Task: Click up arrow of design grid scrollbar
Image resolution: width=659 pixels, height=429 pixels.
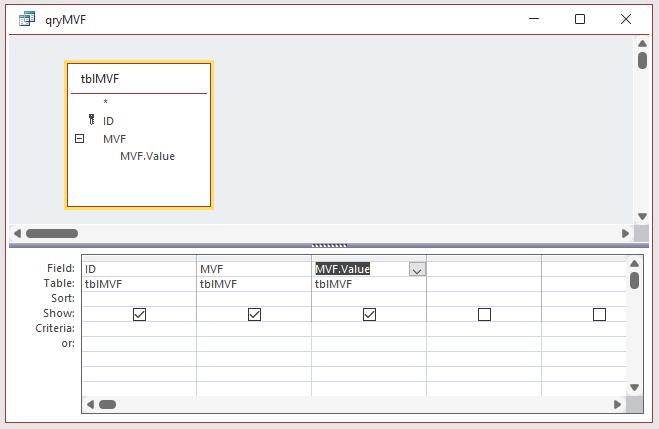Action: pyautogui.click(x=634, y=263)
